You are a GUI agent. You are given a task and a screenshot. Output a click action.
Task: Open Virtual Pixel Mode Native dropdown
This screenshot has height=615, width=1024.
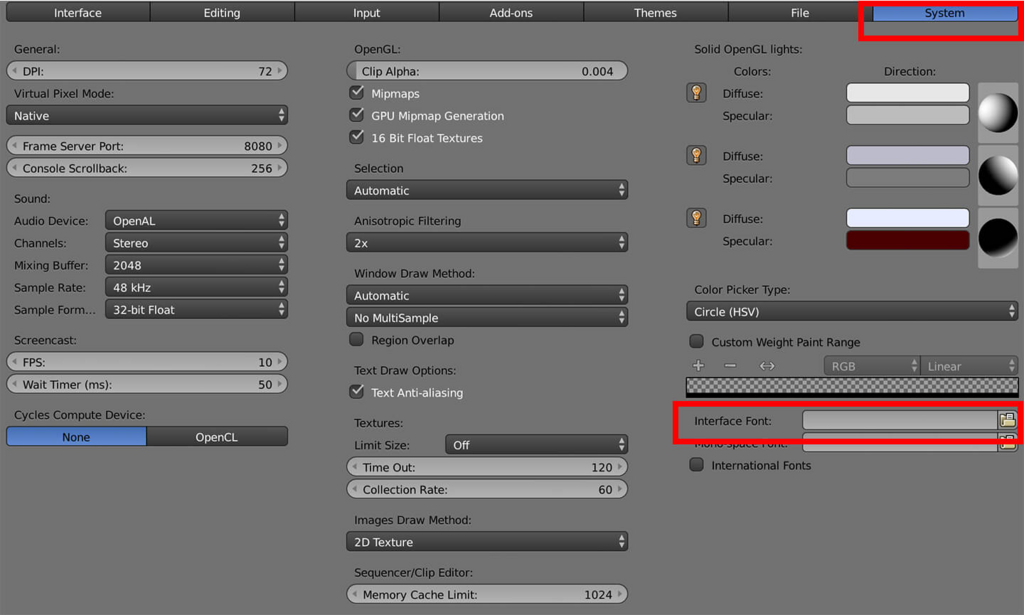click(x=147, y=116)
